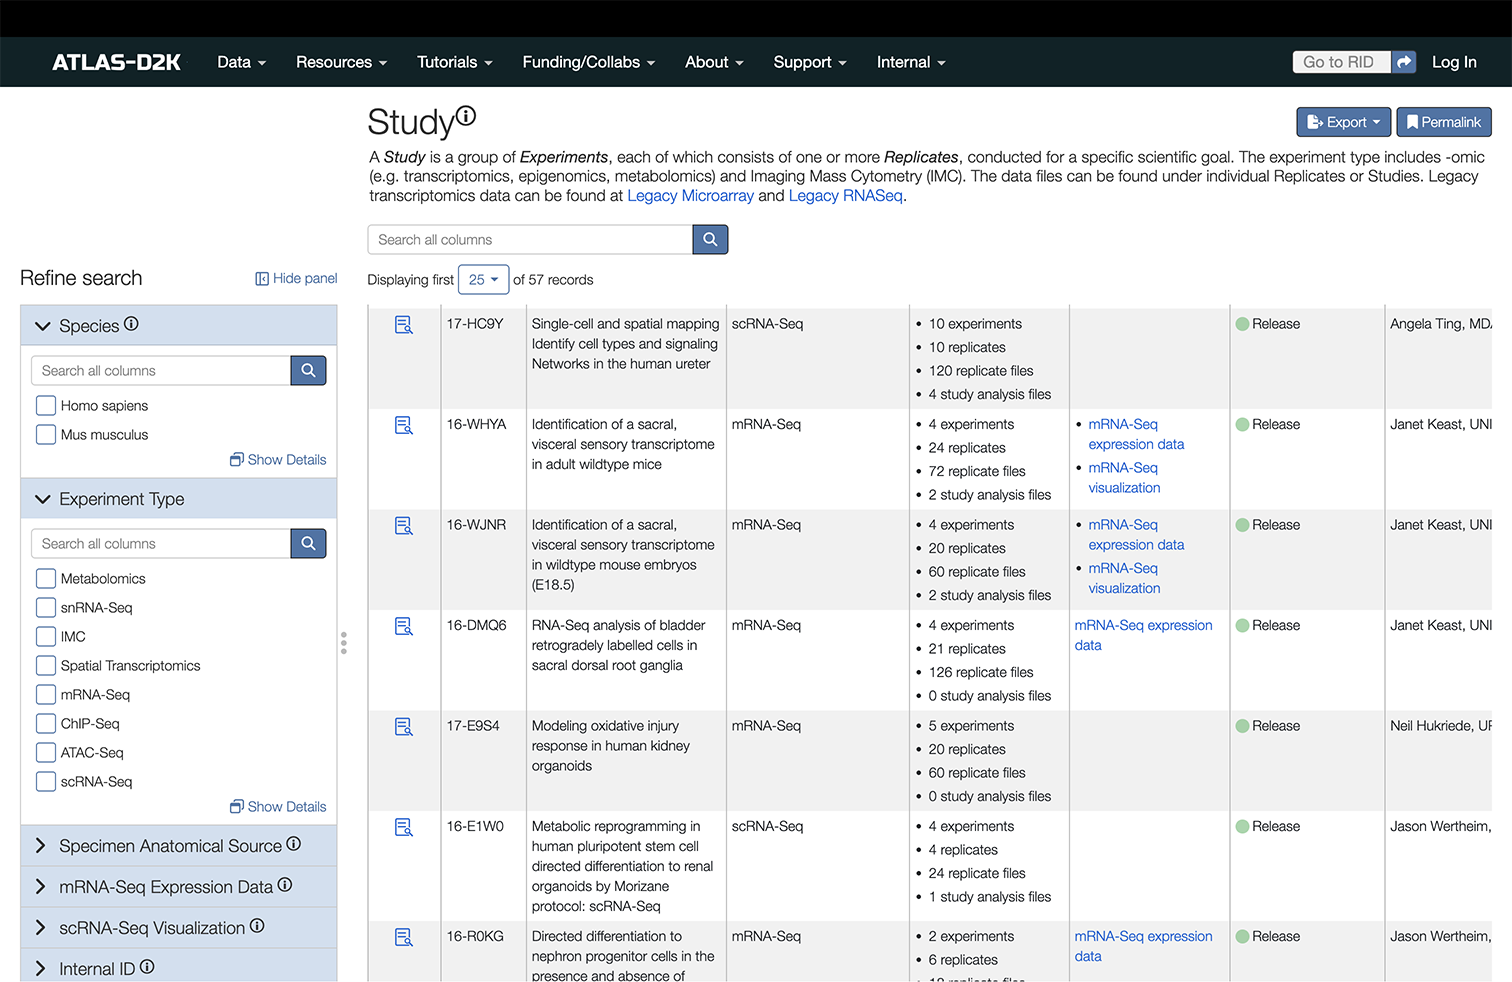Check the Metabolomics checkbox
This screenshot has width=1512, height=982.
[46, 579]
